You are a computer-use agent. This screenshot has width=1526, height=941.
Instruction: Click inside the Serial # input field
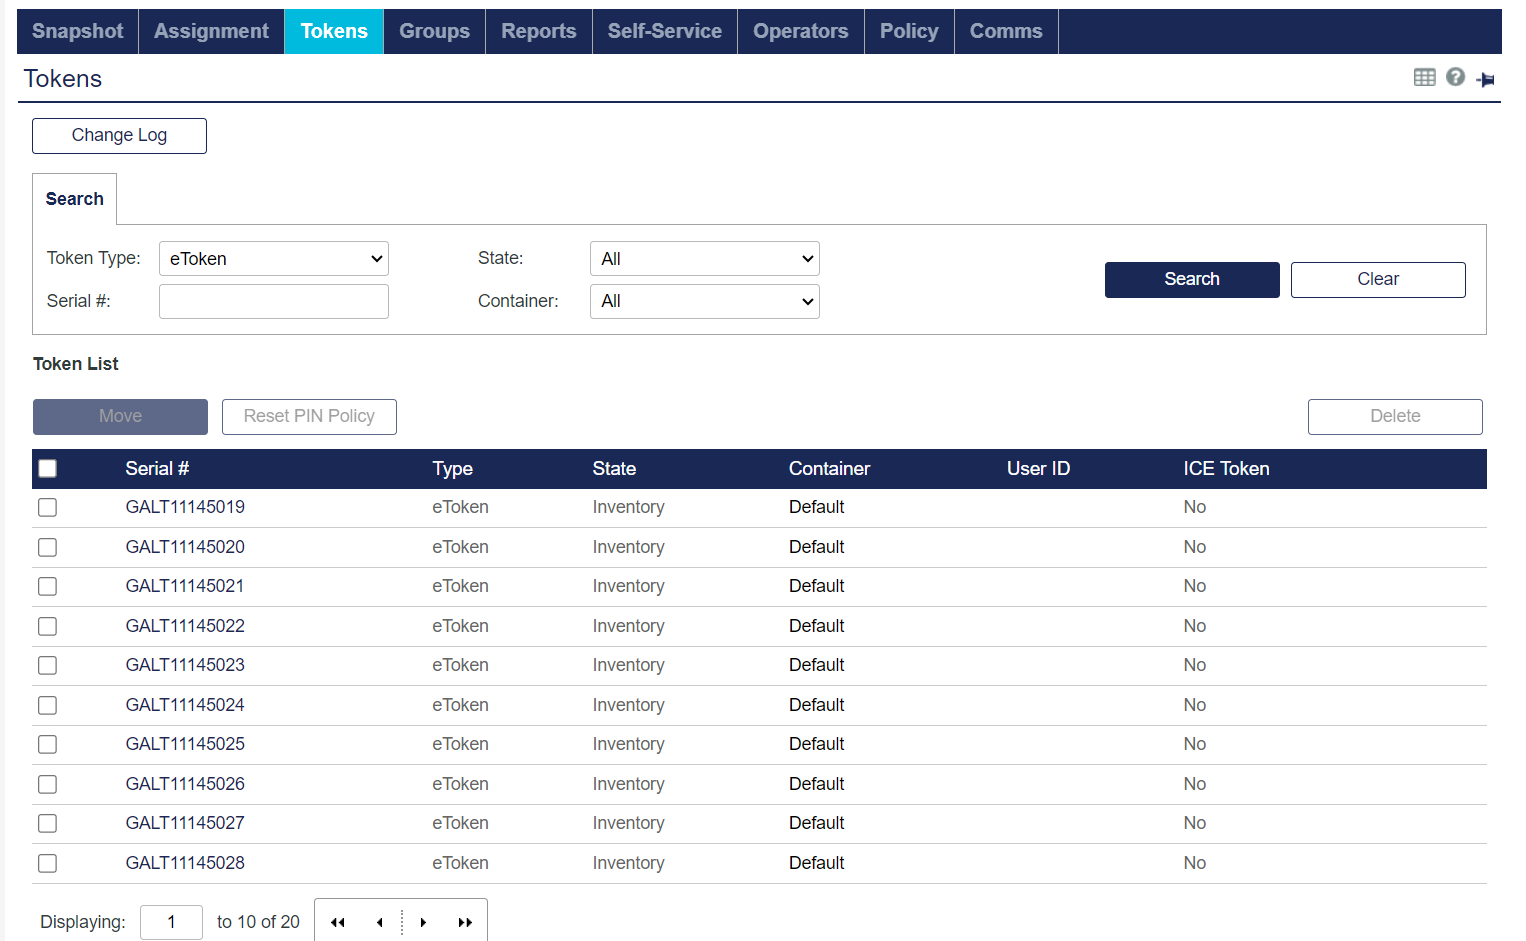click(x=273, y=301)
